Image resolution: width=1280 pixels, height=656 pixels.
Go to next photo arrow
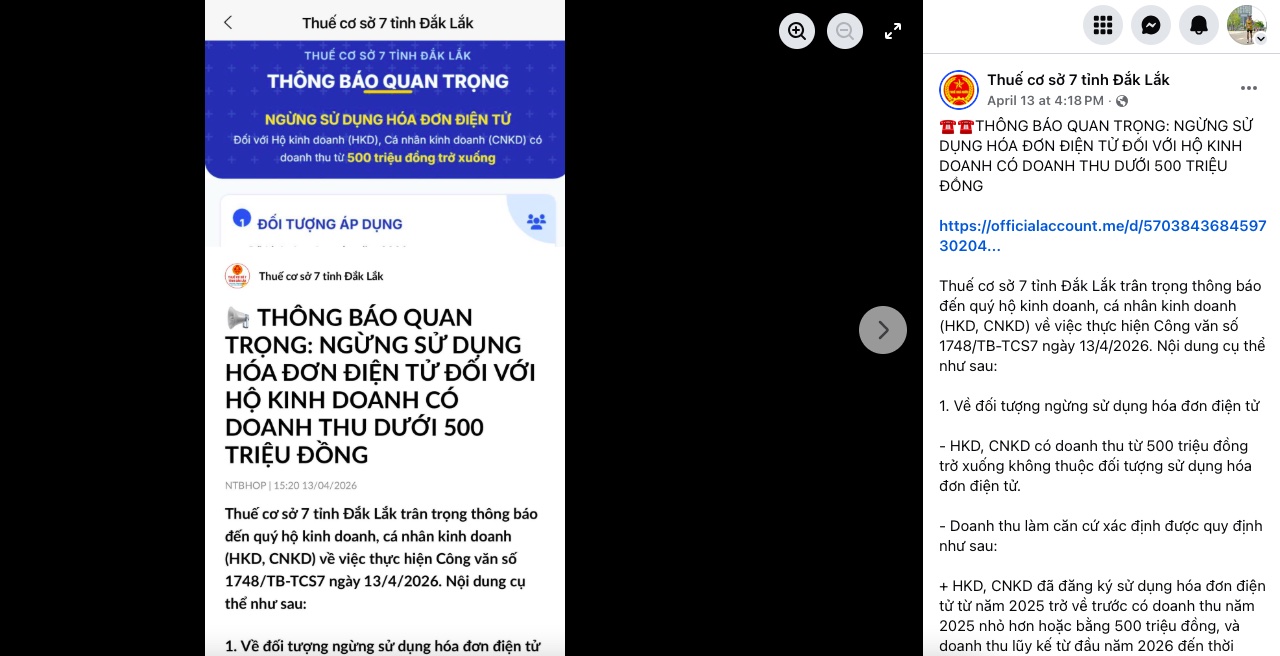883,330
